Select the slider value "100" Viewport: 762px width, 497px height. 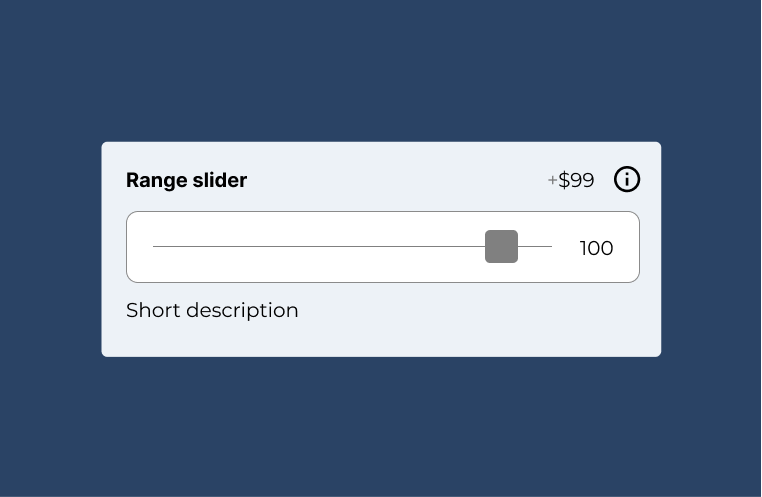click(596, 248)
